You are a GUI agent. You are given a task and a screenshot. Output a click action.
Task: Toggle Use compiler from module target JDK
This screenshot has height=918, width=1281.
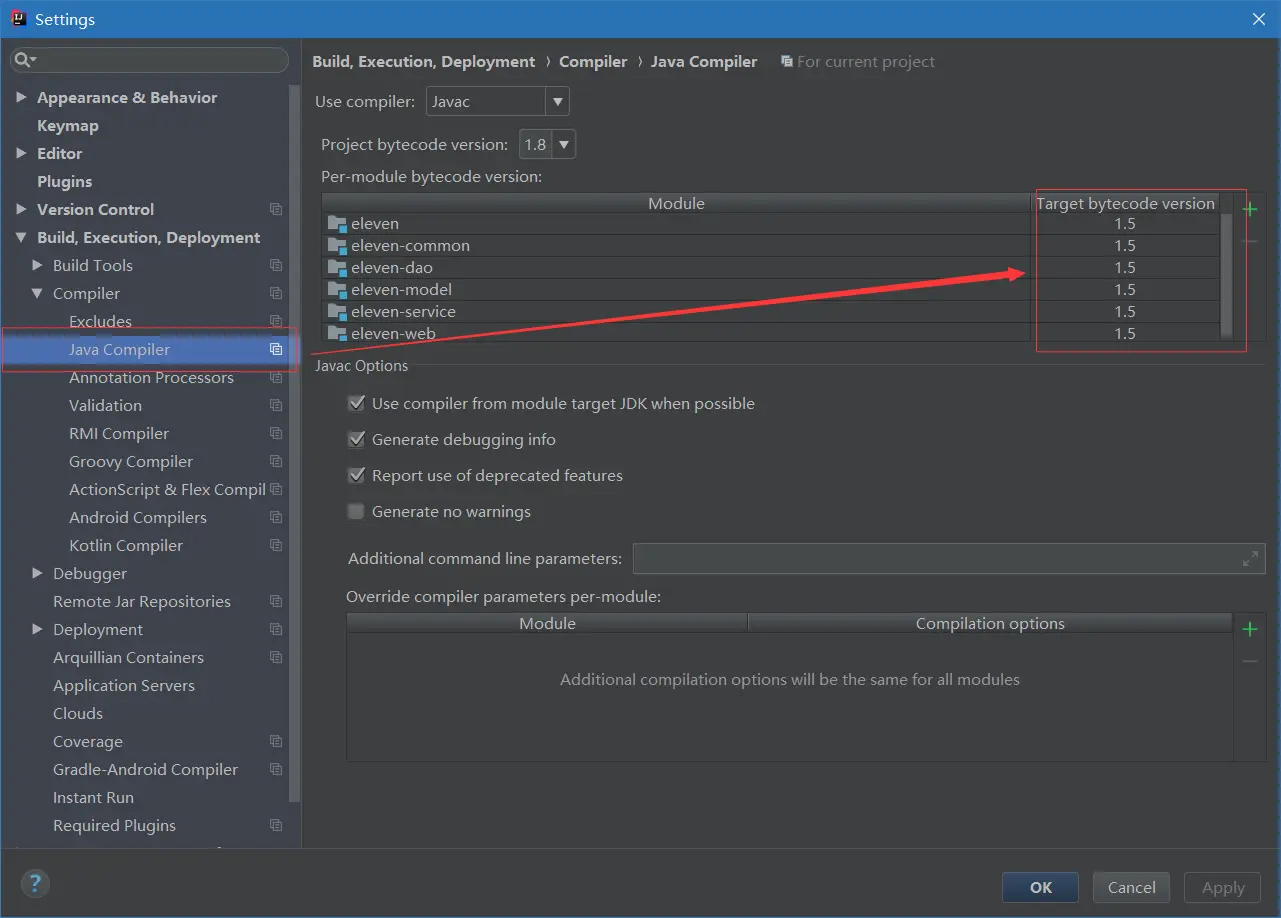pyautogui.click(x=356, y=403)
